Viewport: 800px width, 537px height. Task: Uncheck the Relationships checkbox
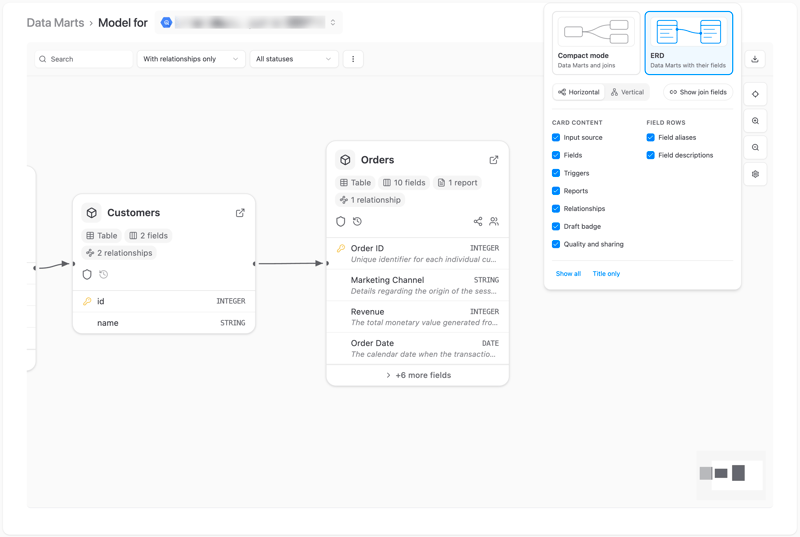click(x=556, y=209)
